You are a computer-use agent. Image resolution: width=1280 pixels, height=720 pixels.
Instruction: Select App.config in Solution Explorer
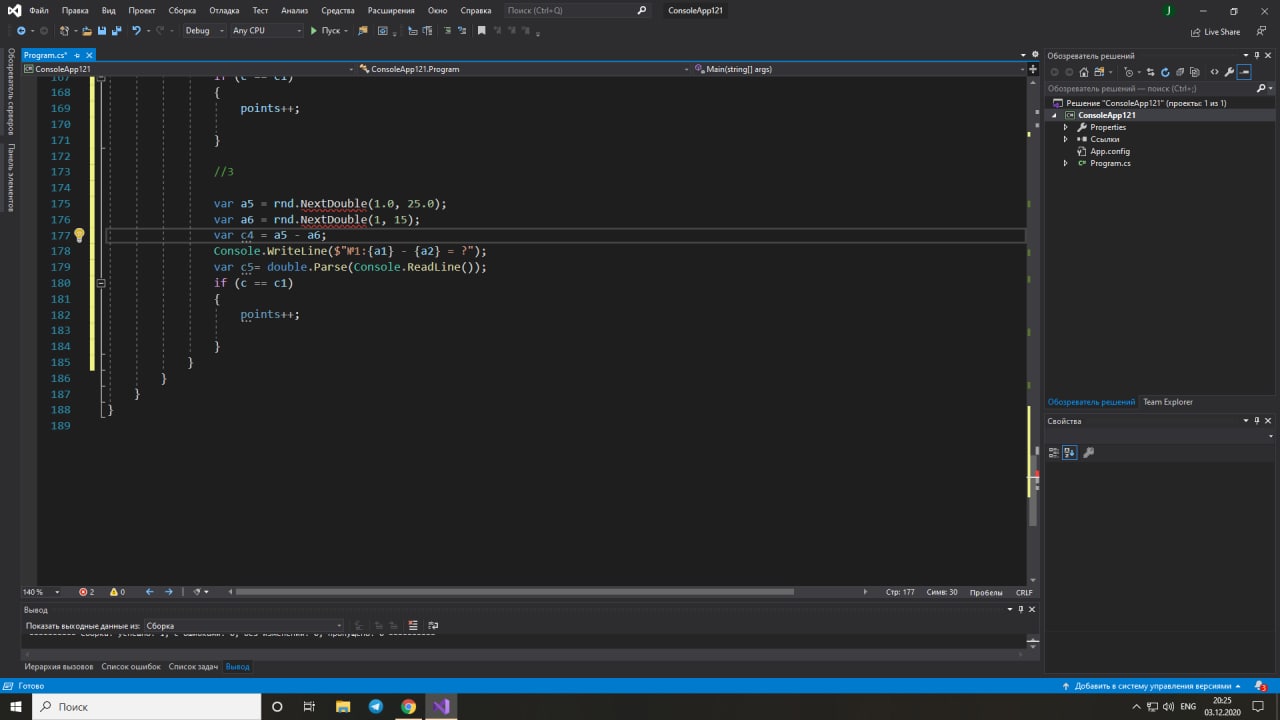point(1109,151)
